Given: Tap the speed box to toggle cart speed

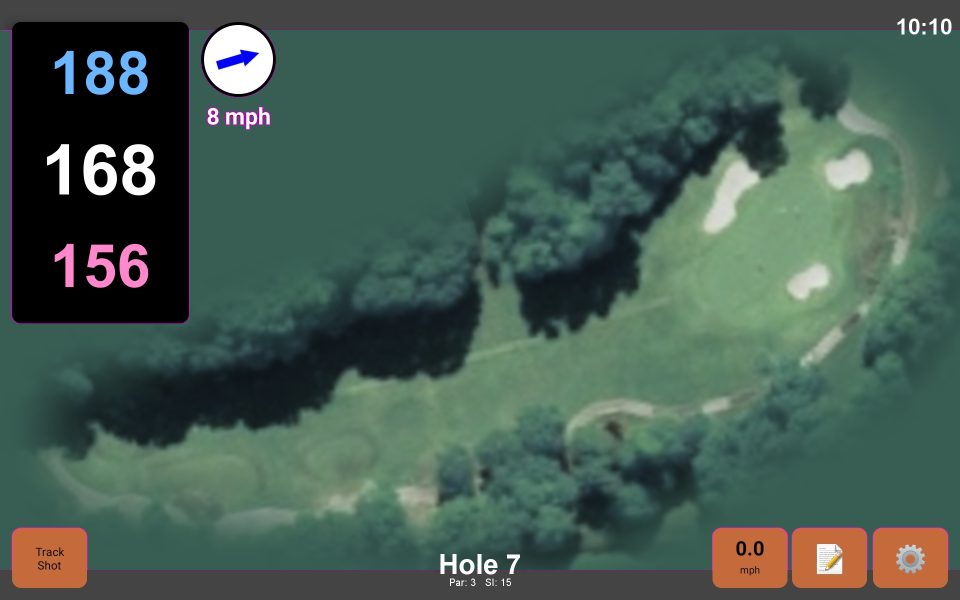Looking at the screenshot, I should tap(749, 556).
